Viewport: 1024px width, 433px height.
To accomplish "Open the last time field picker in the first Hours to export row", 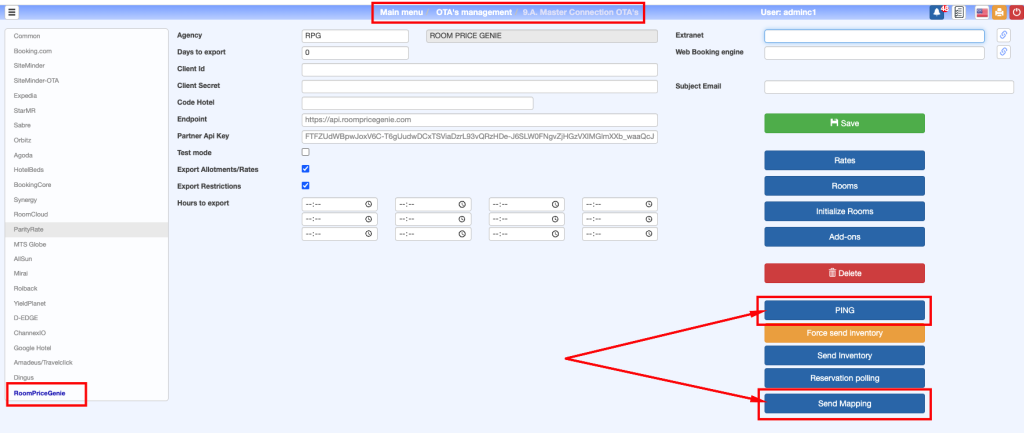I will click(649, 204).
